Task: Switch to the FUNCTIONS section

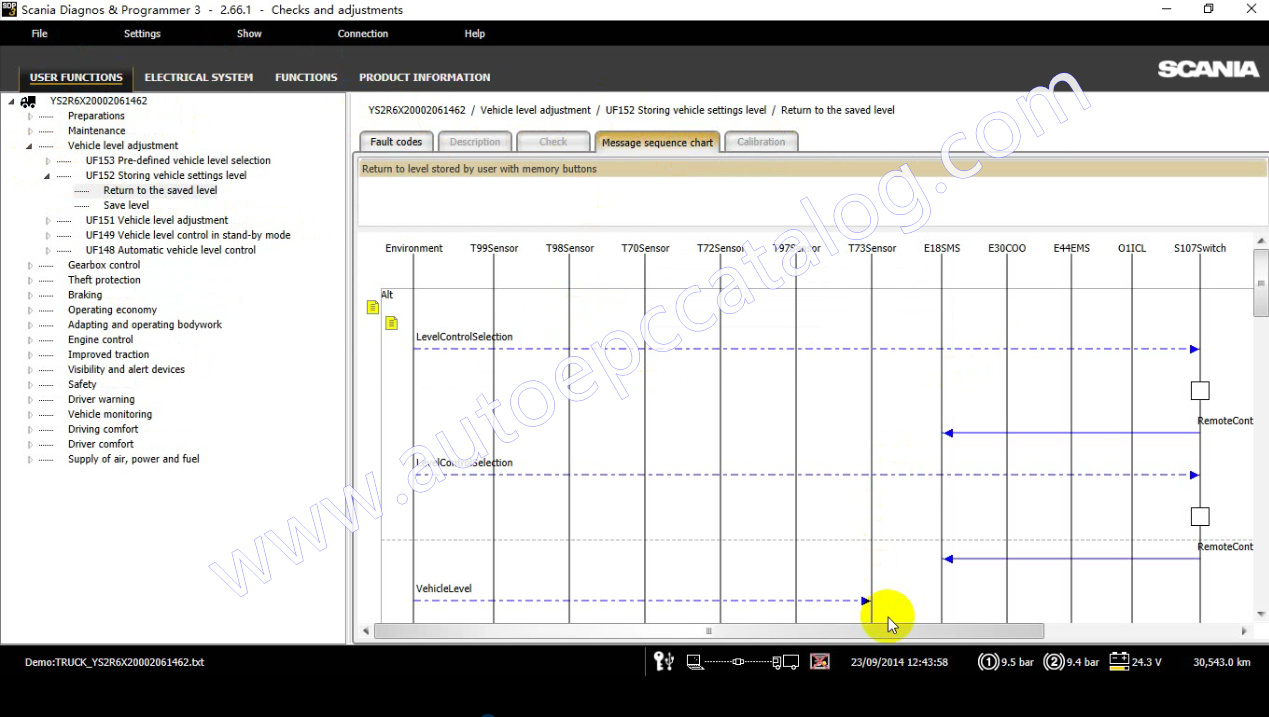Action: click(x=306, y=77)
